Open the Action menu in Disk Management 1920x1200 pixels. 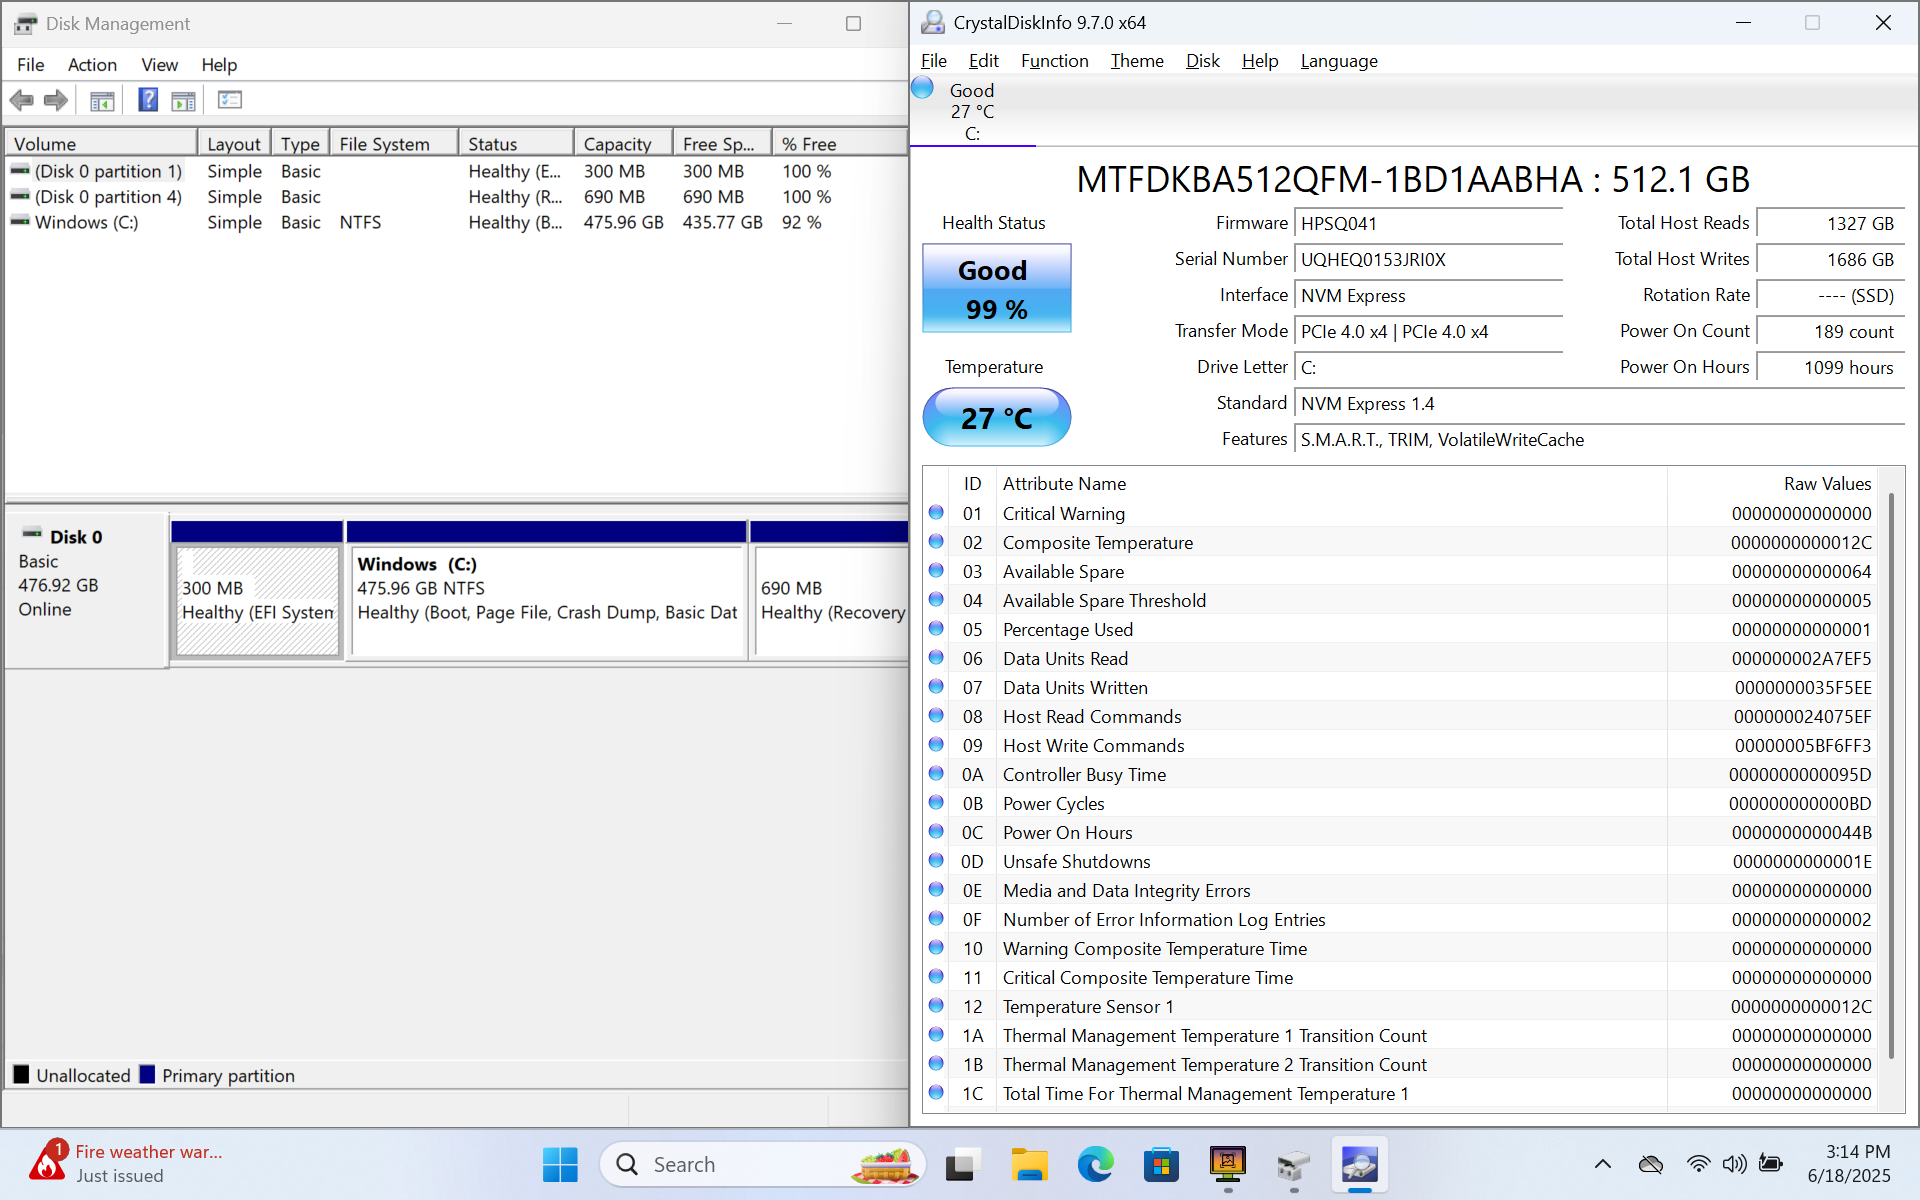point(92,65)
